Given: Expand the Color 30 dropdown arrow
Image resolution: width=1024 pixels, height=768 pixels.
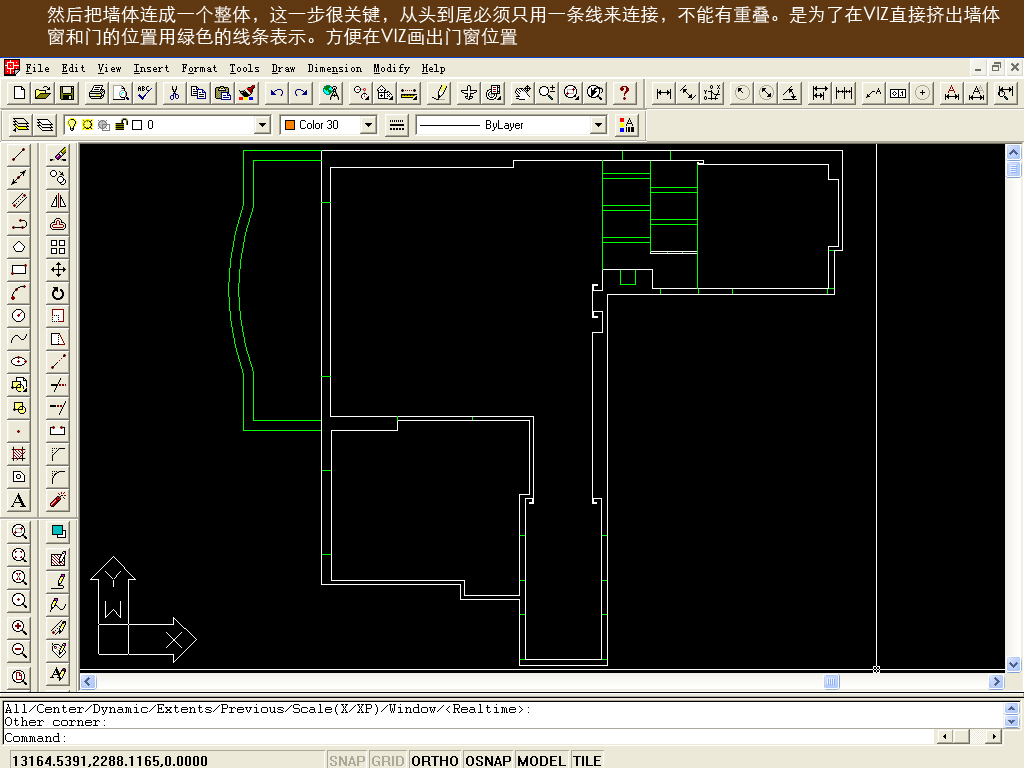Looking at the screenshot, I should point(368,125).
